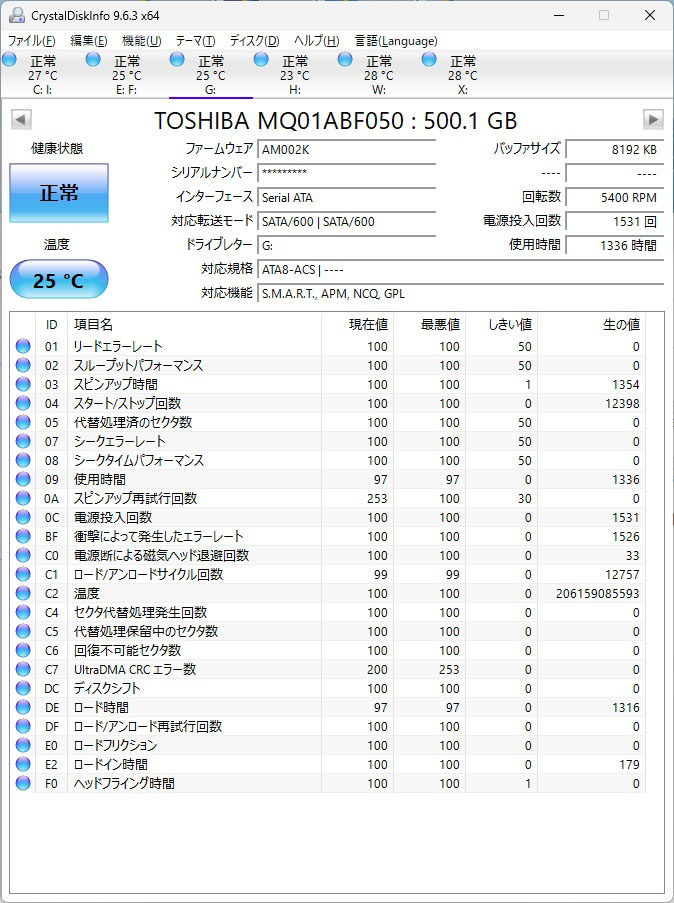The width and height of the screenshot is (674, 903).
Task: Select disk X: tab
Action: (463, 74)
